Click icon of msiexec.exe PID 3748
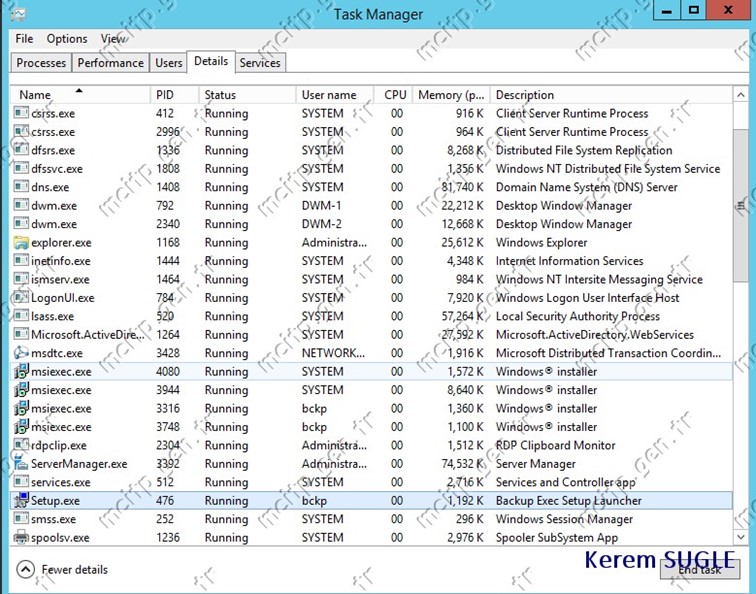This screenshot has height=594, width=756. [21, 427]
